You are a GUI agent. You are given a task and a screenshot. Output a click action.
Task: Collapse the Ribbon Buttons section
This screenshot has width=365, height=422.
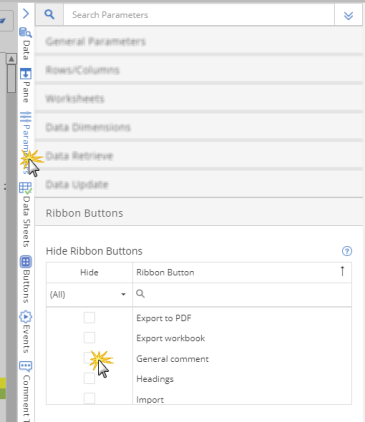click(x=199, y=213)
